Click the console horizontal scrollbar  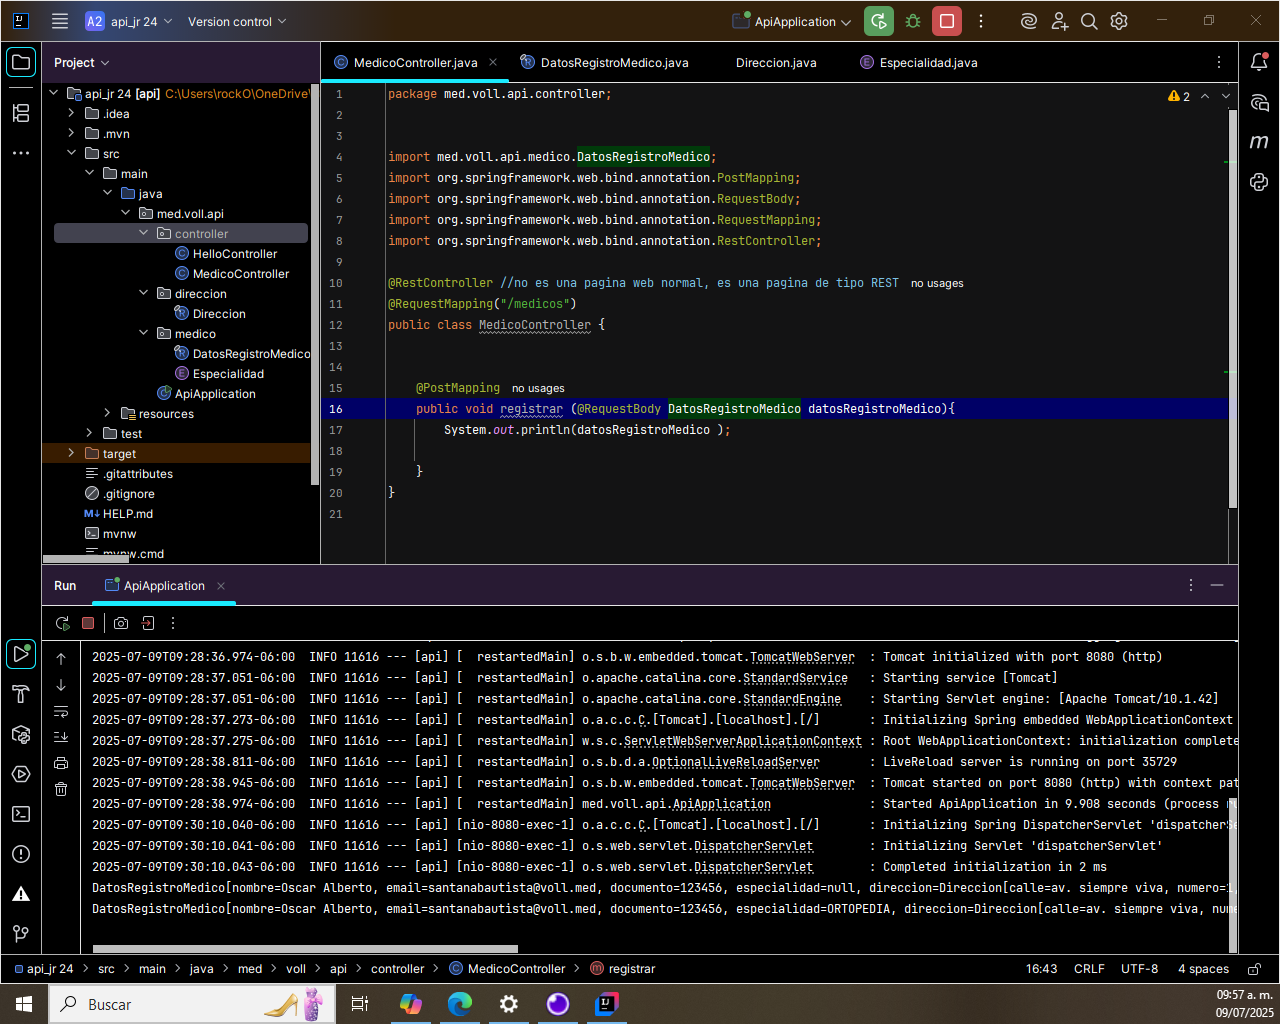point(305,949)
